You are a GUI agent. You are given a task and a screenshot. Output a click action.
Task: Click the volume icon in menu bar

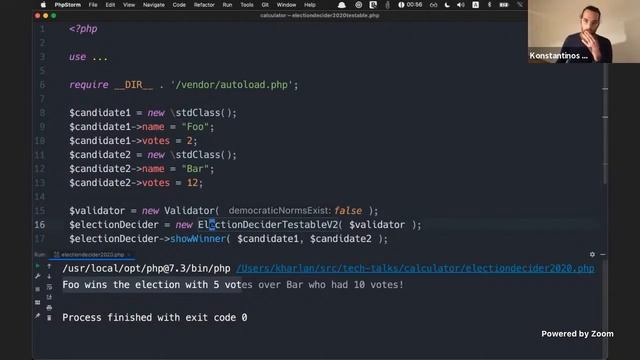[x=461, y=5]
